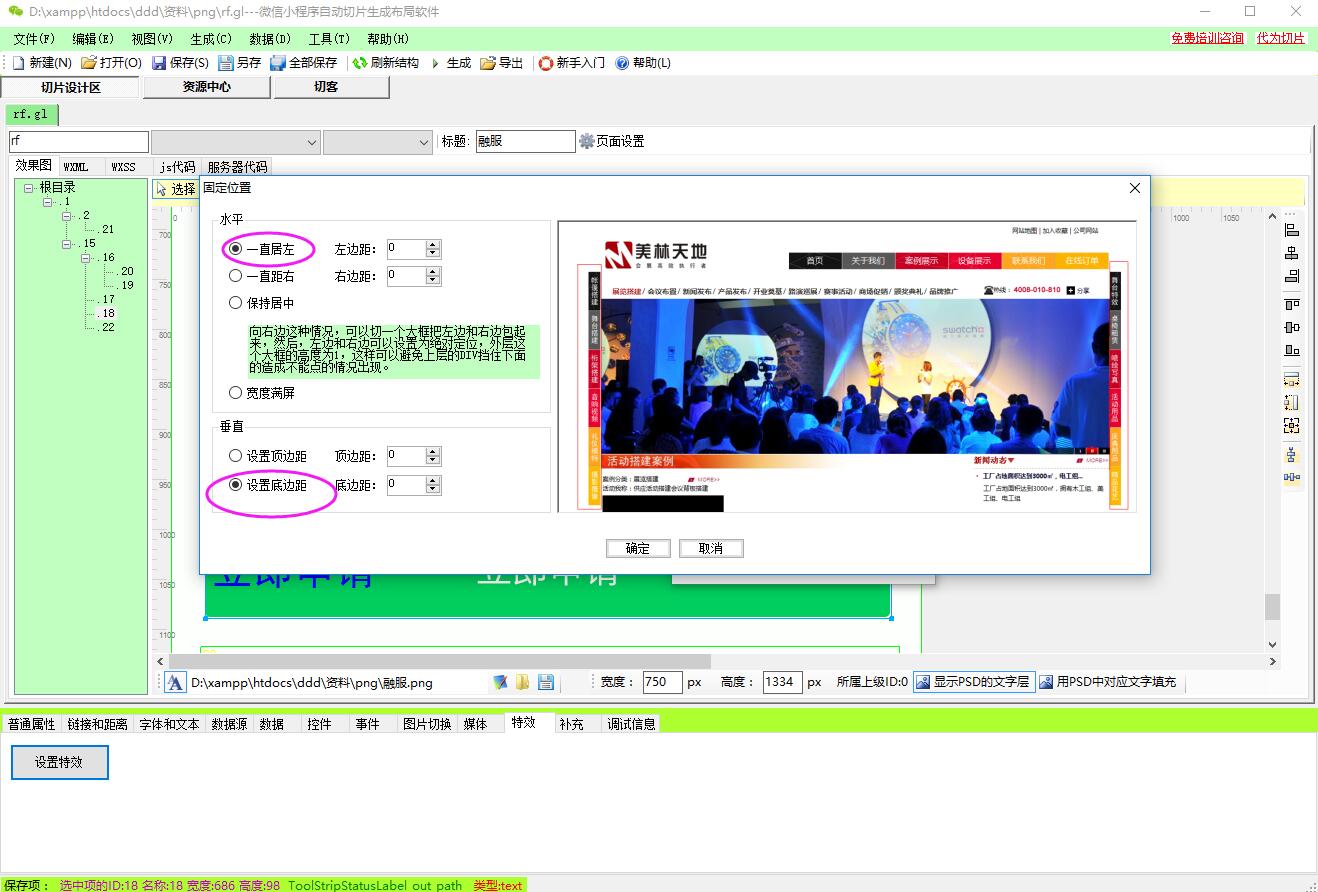Click the make same width icon
Image resolution: width=1318 pixels, height=892 pixels.
coord(1292,379)
